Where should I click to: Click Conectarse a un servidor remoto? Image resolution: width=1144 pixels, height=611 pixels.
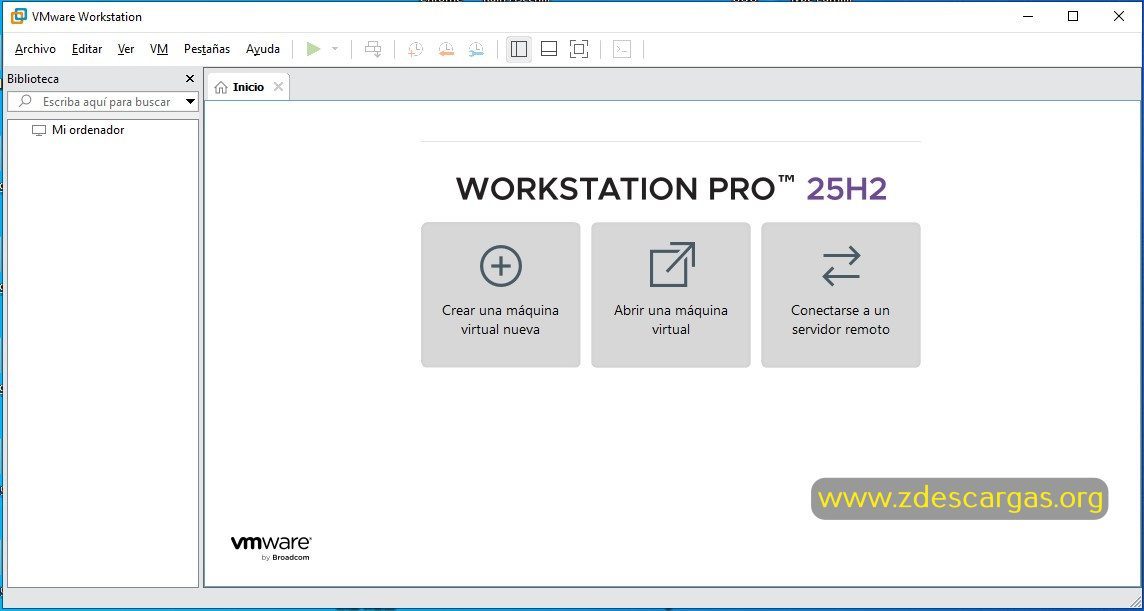pyautogui.click(x=840, y=294)
